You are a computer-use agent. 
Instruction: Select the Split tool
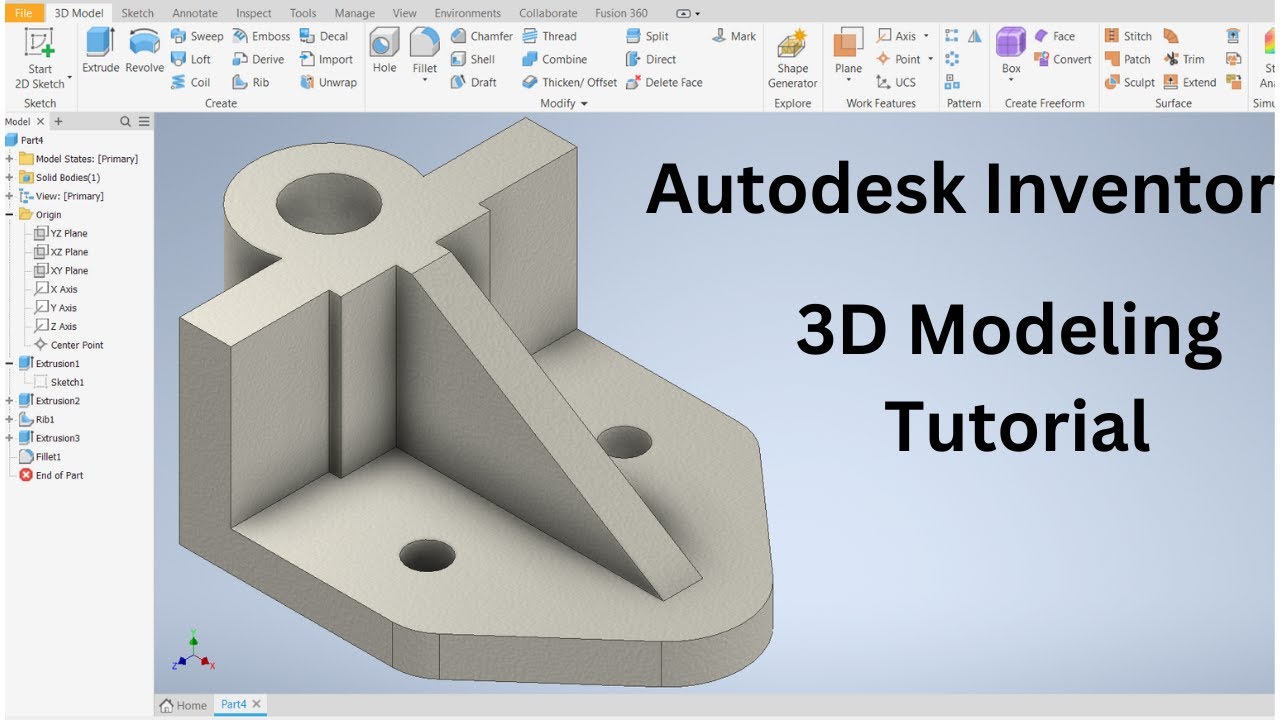(x=647, y=36)
